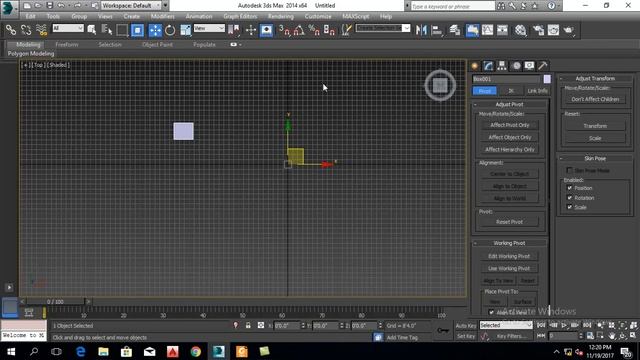Uncheck the Rotation checkbox under Enabled
The image size is (640, 360).
pos(569,198)
